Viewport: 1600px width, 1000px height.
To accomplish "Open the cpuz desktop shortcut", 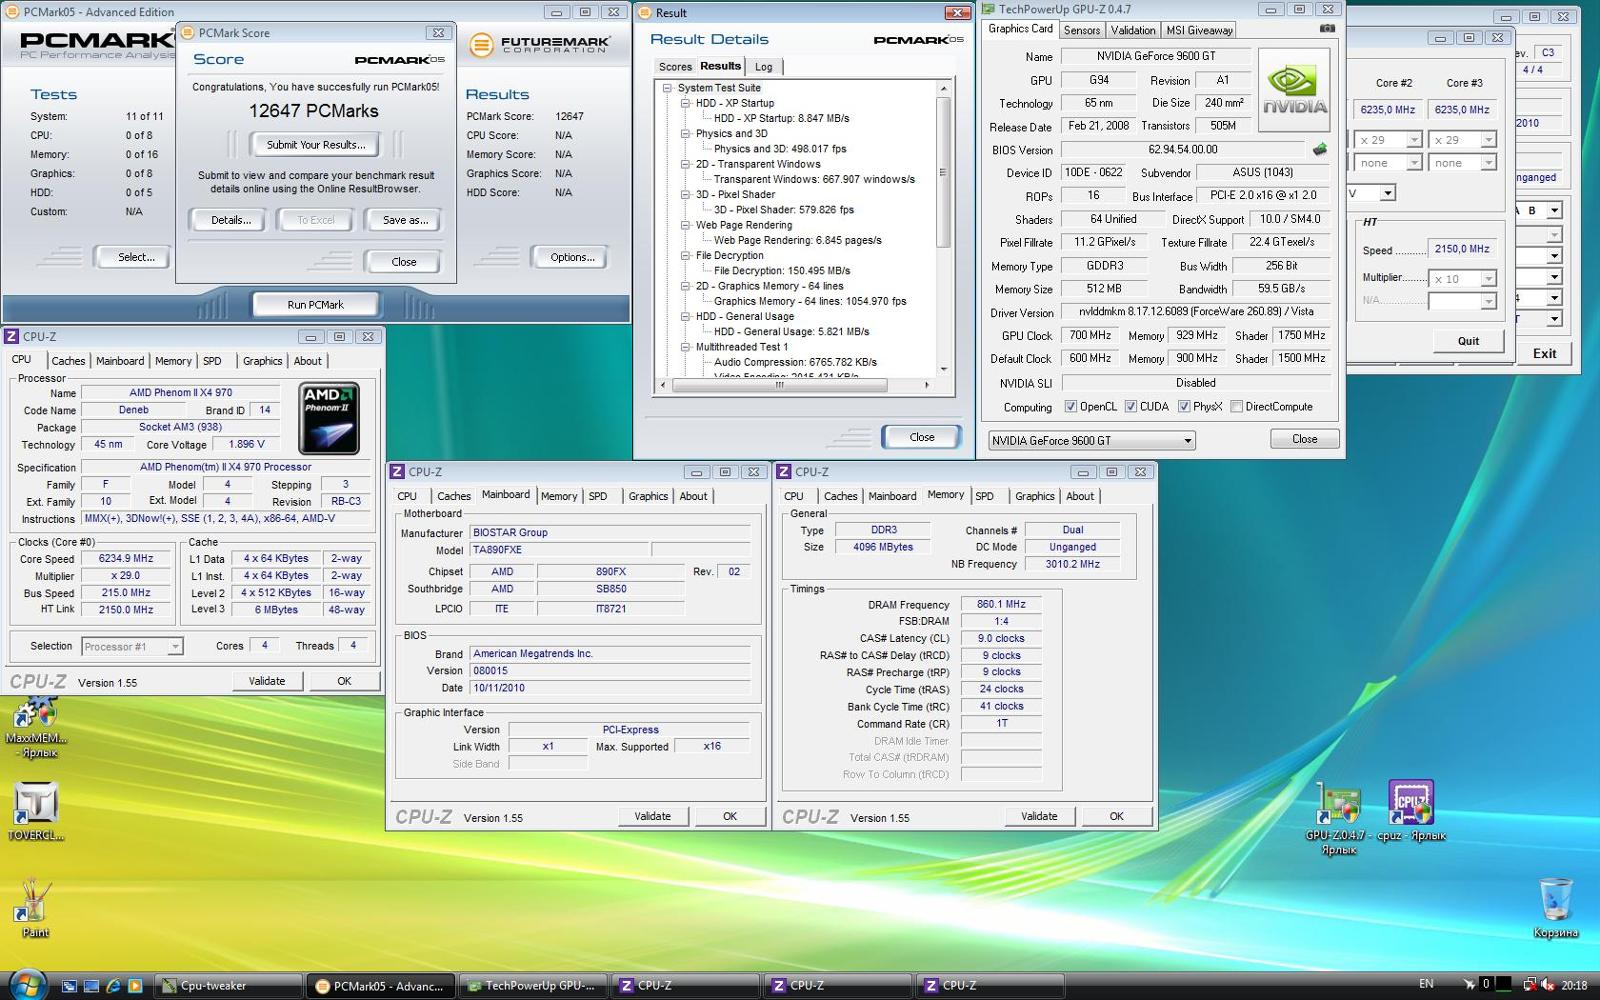I will pyautogui.click(x=1409, y=810).
